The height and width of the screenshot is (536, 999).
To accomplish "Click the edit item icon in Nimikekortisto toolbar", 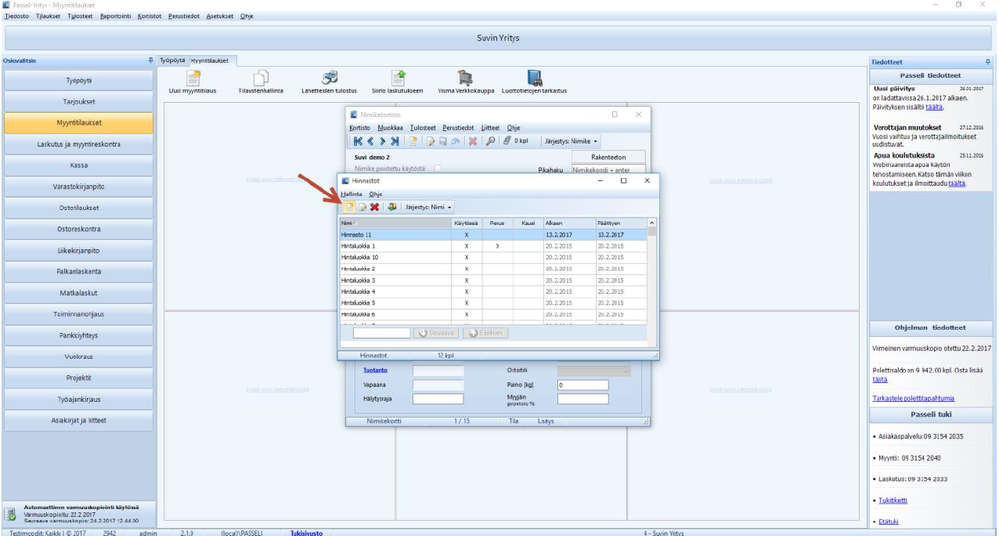I will click(431, 141).
